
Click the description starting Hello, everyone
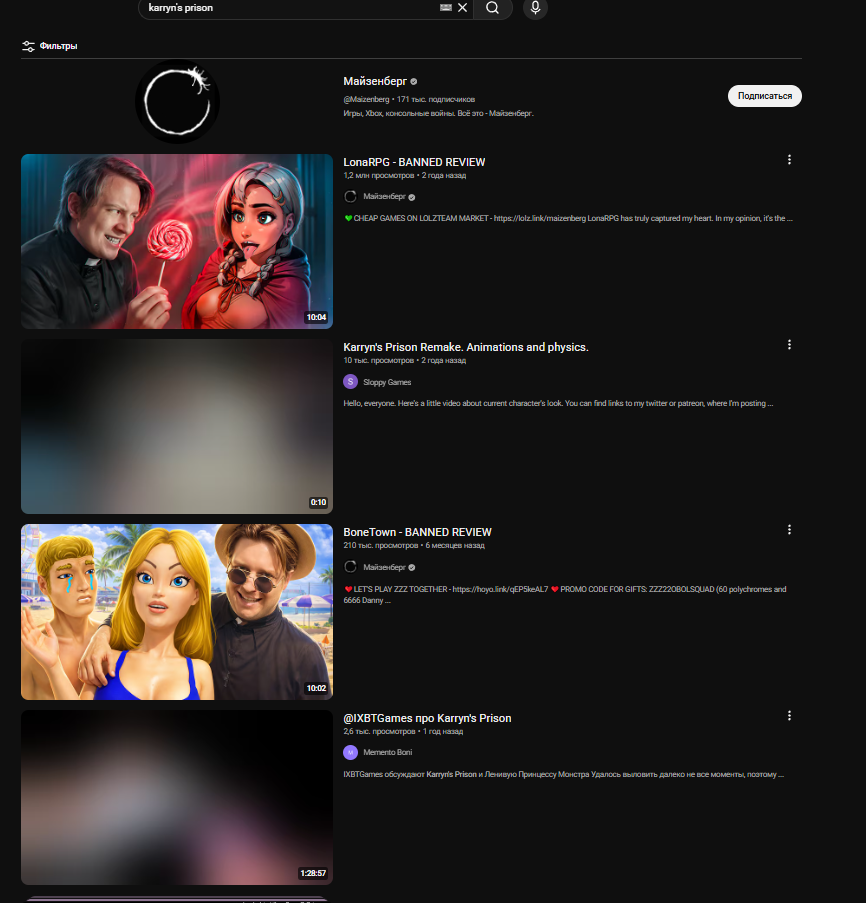tap(558, 404)
